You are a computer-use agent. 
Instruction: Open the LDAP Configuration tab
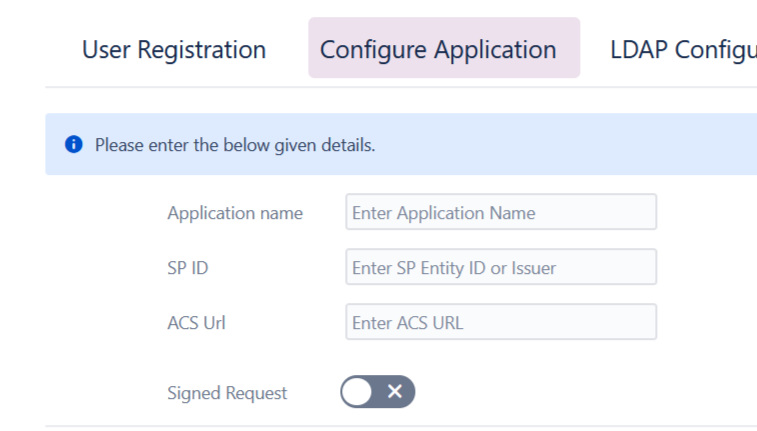click(682, 49)
